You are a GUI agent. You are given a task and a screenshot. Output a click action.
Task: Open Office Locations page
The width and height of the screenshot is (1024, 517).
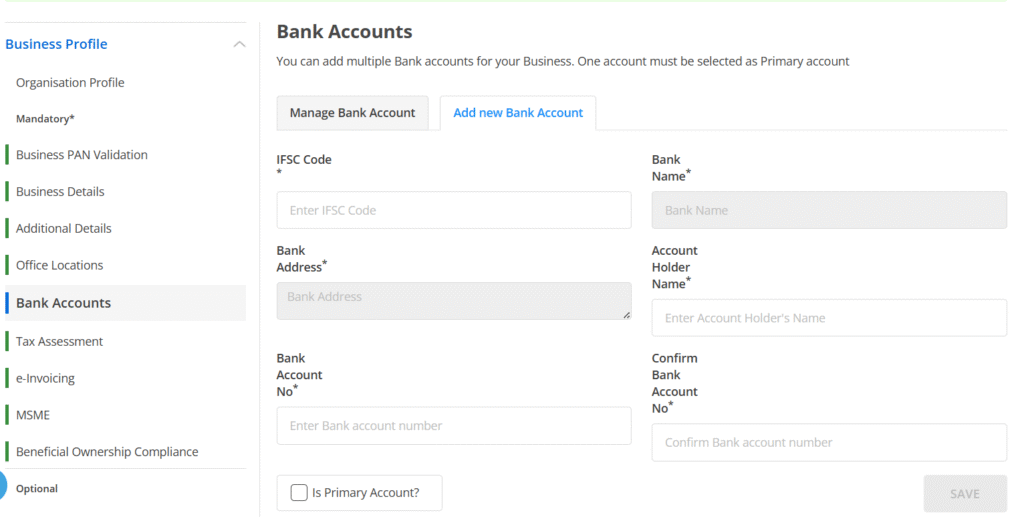(x=60, y=266)
